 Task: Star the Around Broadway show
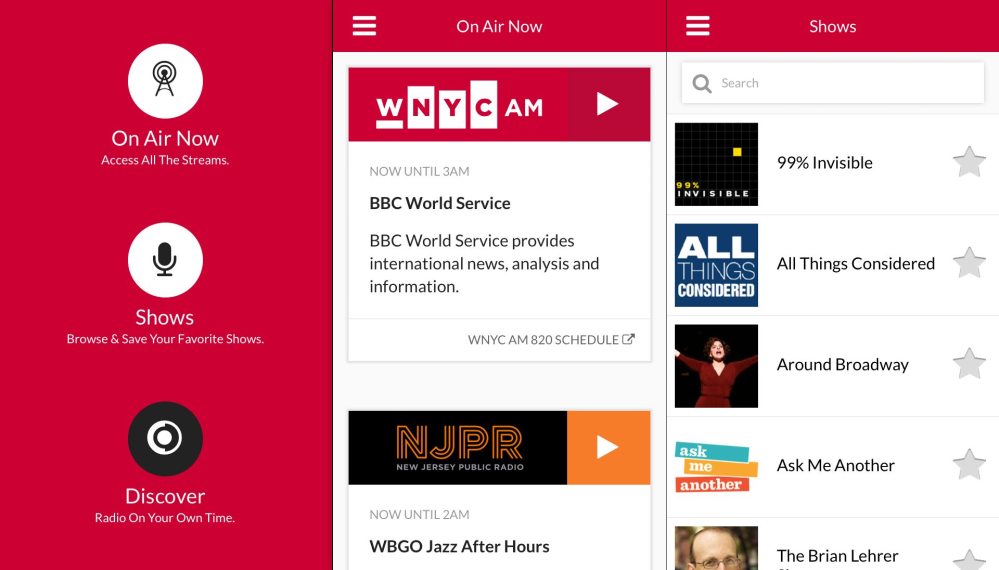[969, 364]
